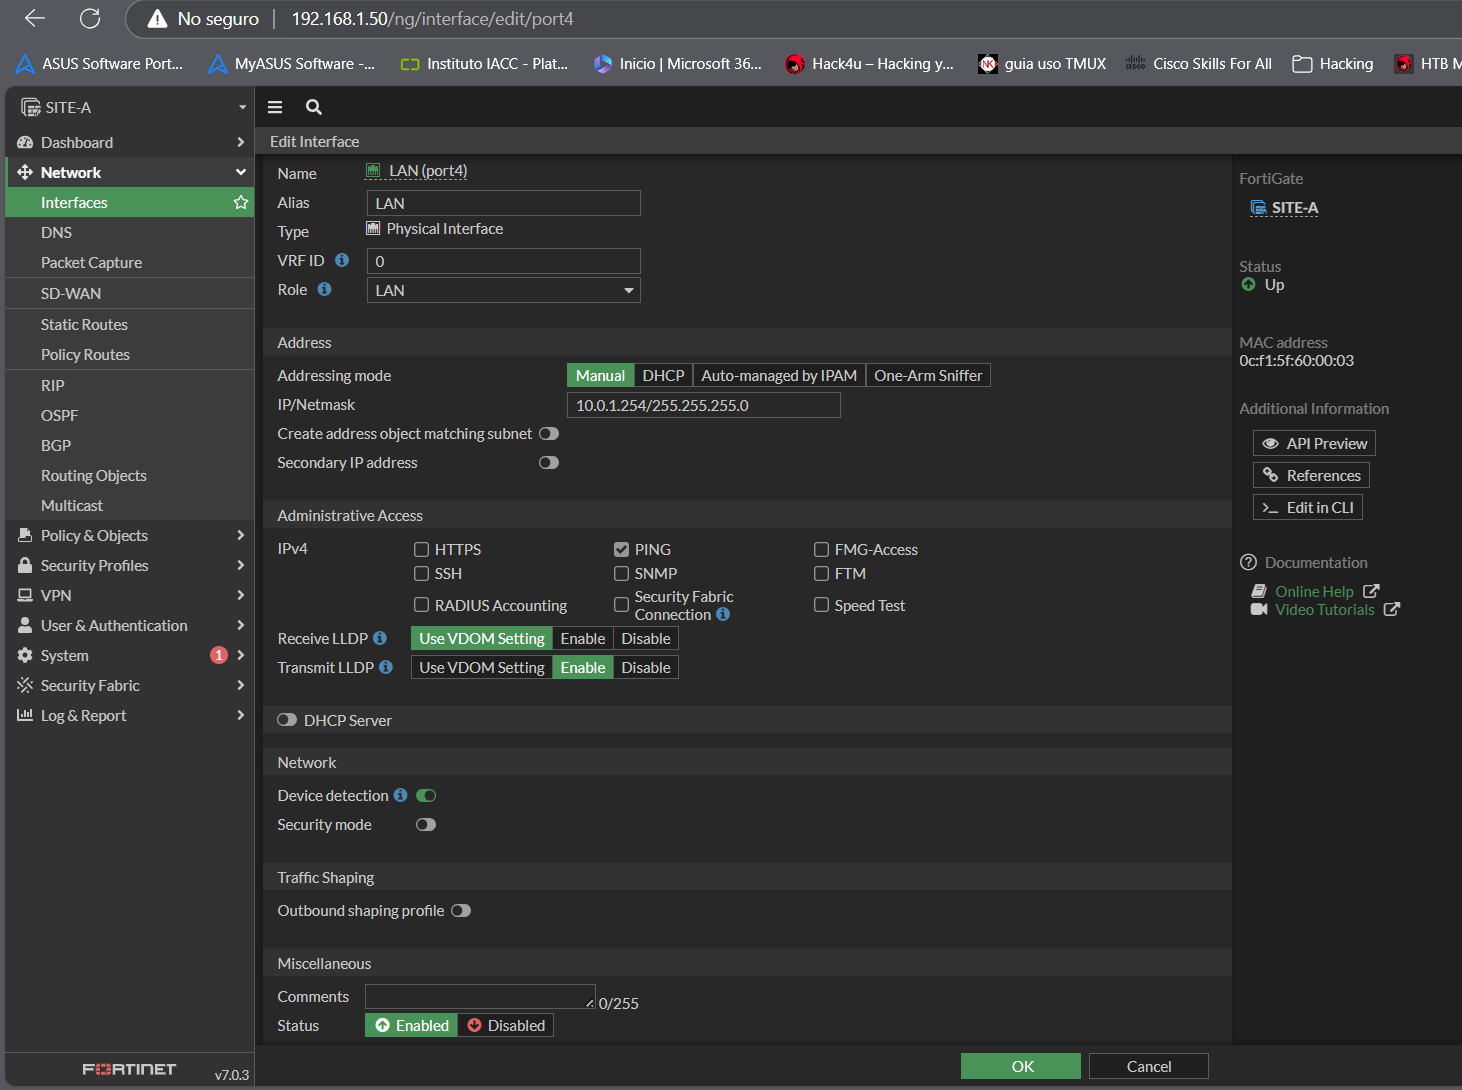The image size is (1462, 1090).
Task: Click the search magnifier icon
Action: (314, 107)
